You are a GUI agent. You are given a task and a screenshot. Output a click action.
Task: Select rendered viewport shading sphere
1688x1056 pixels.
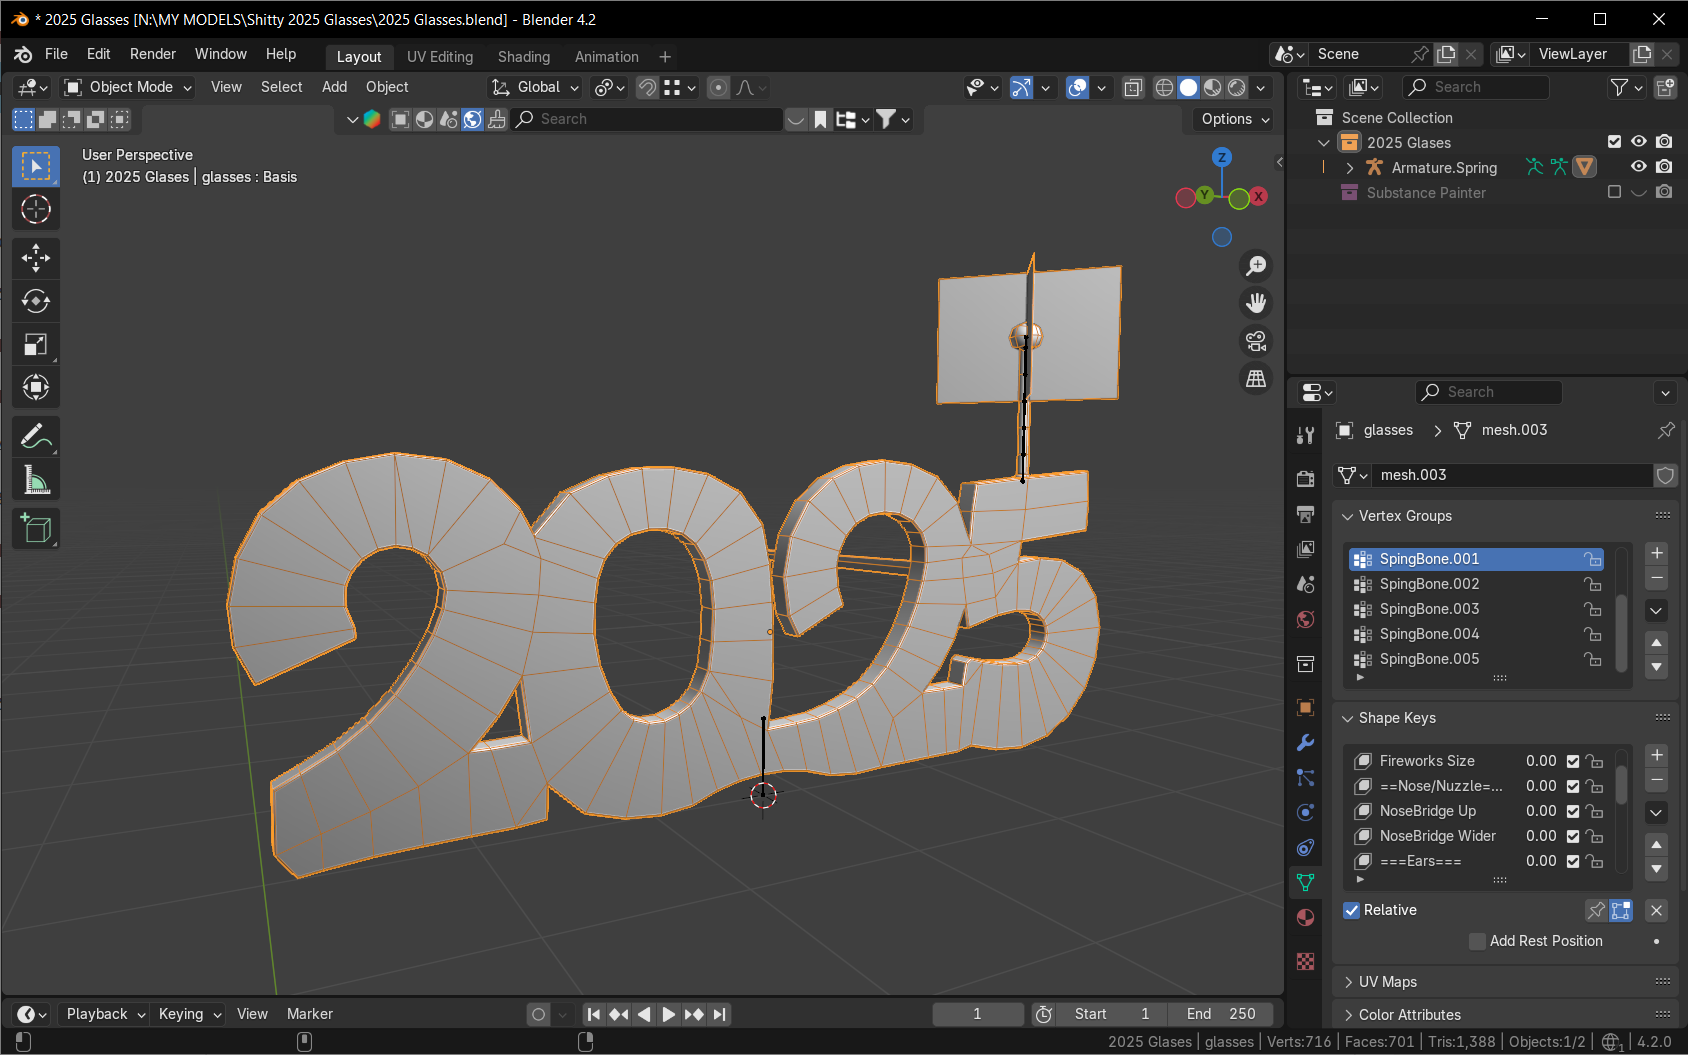point(1237,88)
